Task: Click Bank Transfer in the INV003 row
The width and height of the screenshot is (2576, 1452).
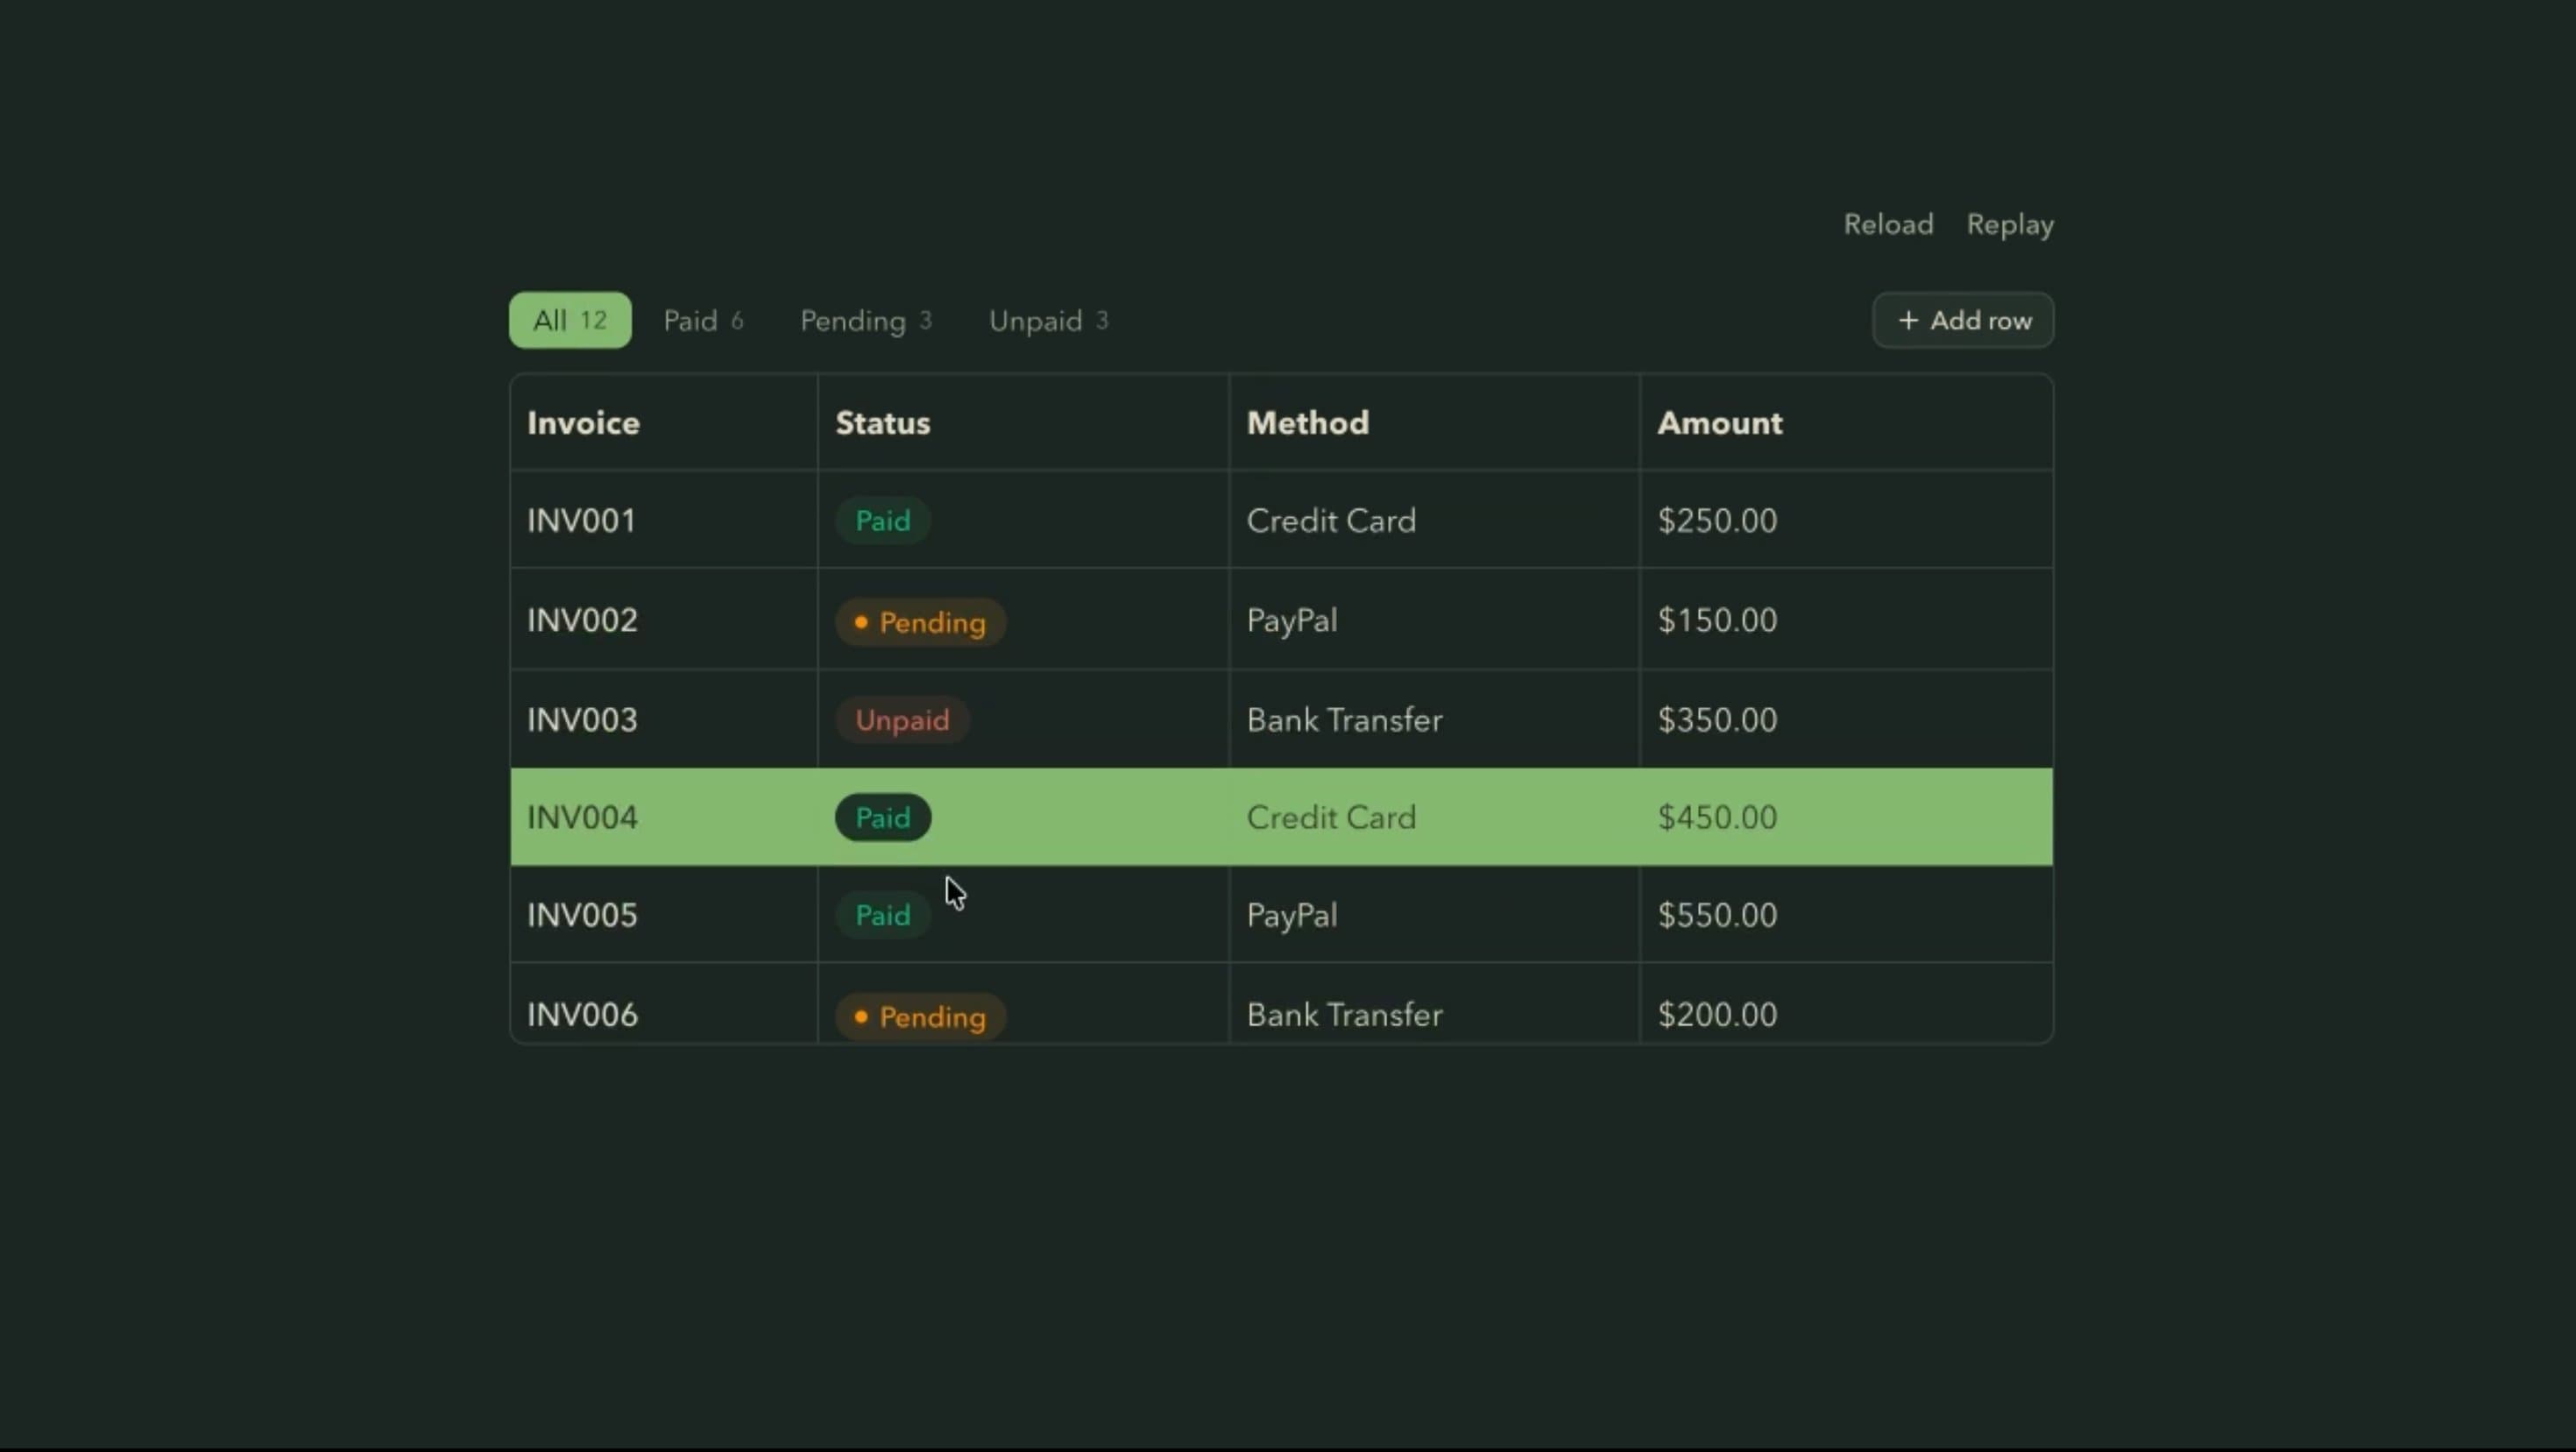Action: tap(1344, 720)
